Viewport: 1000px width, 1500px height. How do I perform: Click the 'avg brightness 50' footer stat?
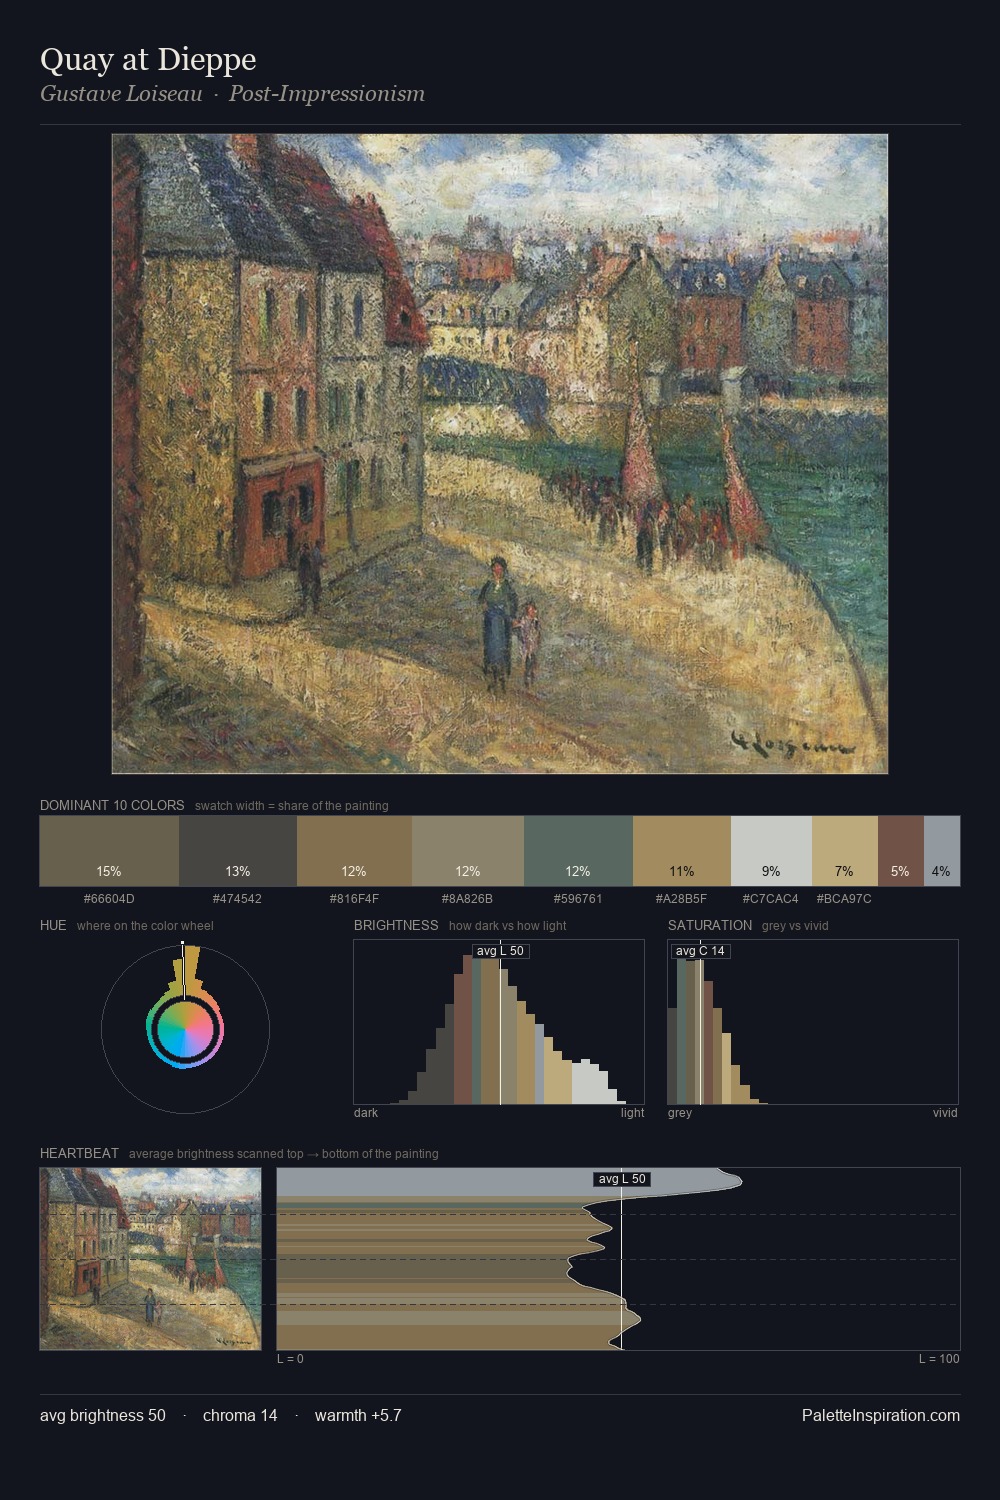(103, 1415)
